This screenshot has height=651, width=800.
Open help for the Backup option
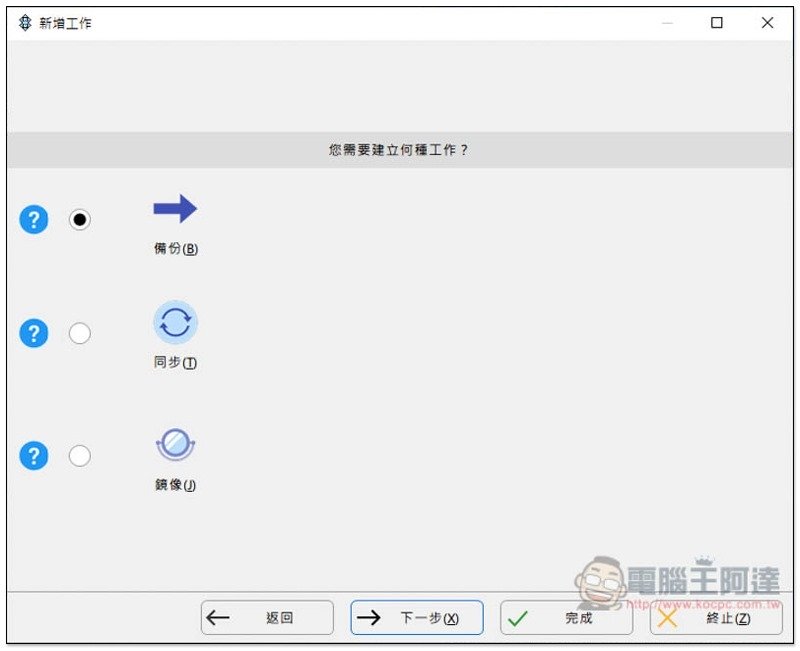[34, 219]
